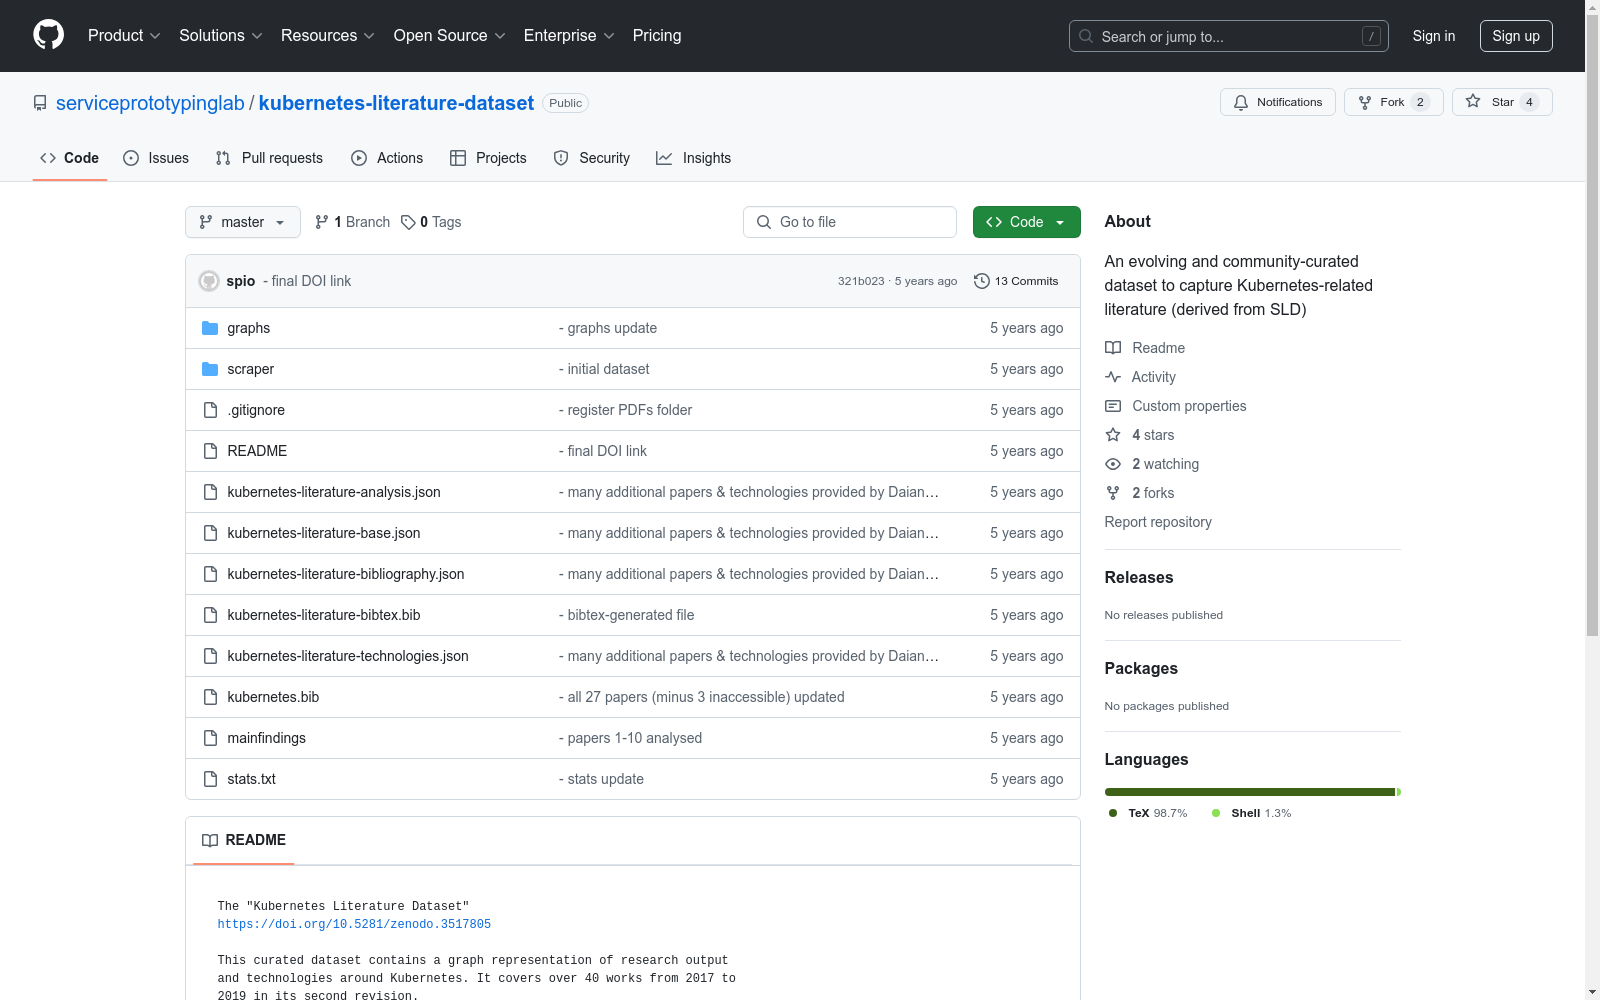The image size is (1600, 1000).
Task: Click the Custom properties icon
Action: coord(1113,406)
